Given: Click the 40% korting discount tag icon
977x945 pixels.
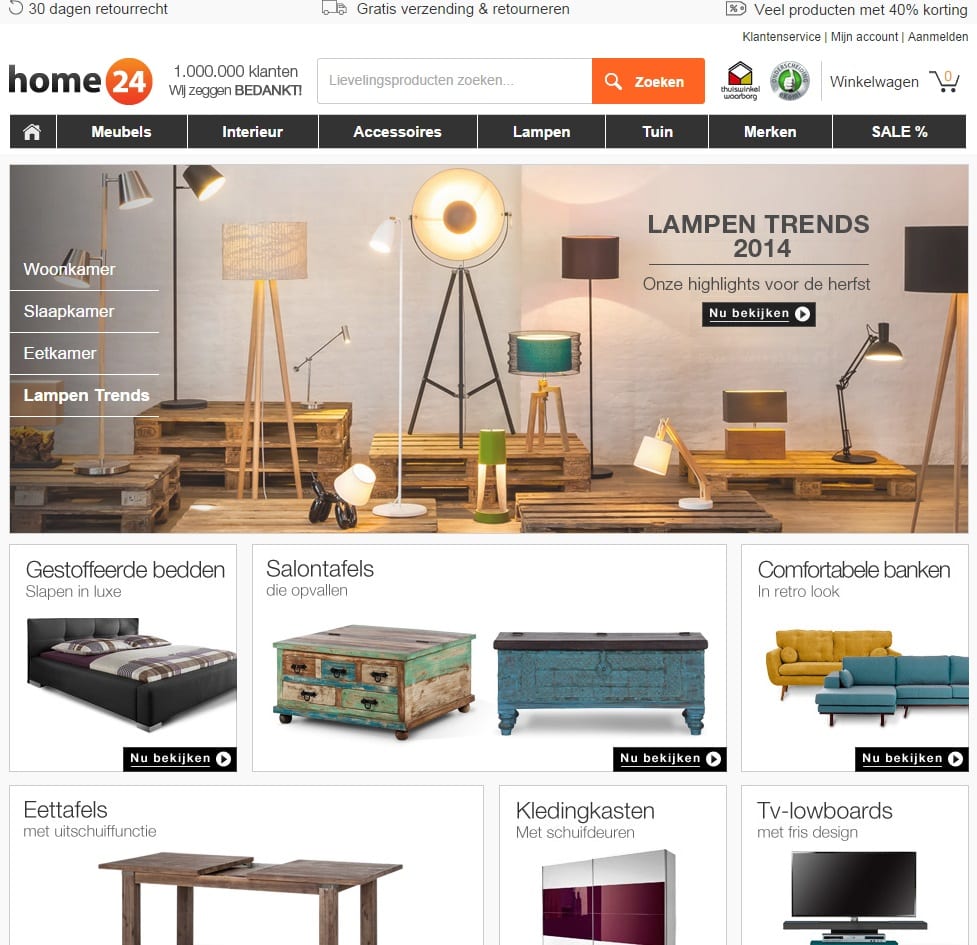Looking at the screenshot, I should [736, 9].
